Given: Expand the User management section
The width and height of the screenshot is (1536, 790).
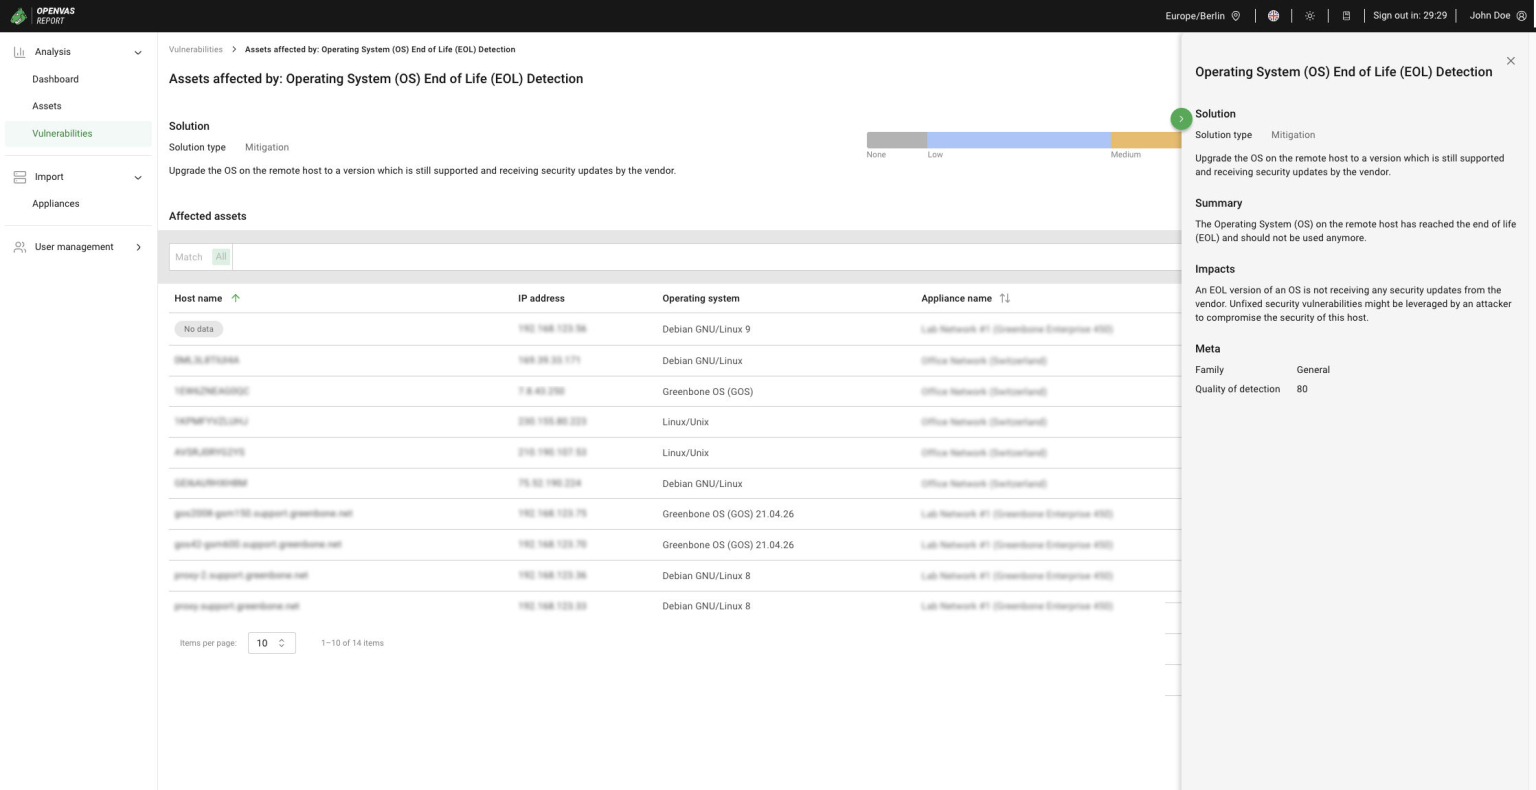Looking at the screenshot, I should (x=138, y=247).
